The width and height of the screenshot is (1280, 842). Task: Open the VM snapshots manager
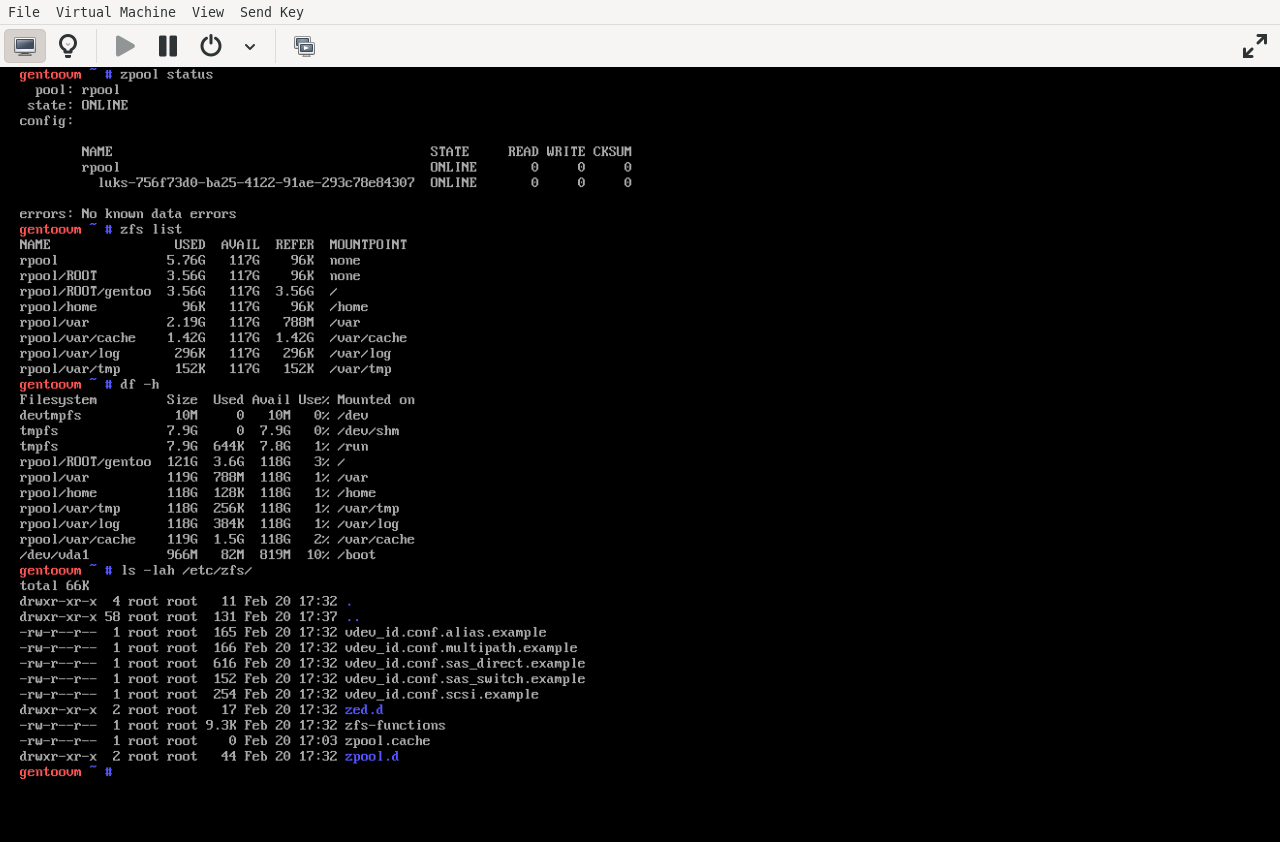(x=304, y=46)
